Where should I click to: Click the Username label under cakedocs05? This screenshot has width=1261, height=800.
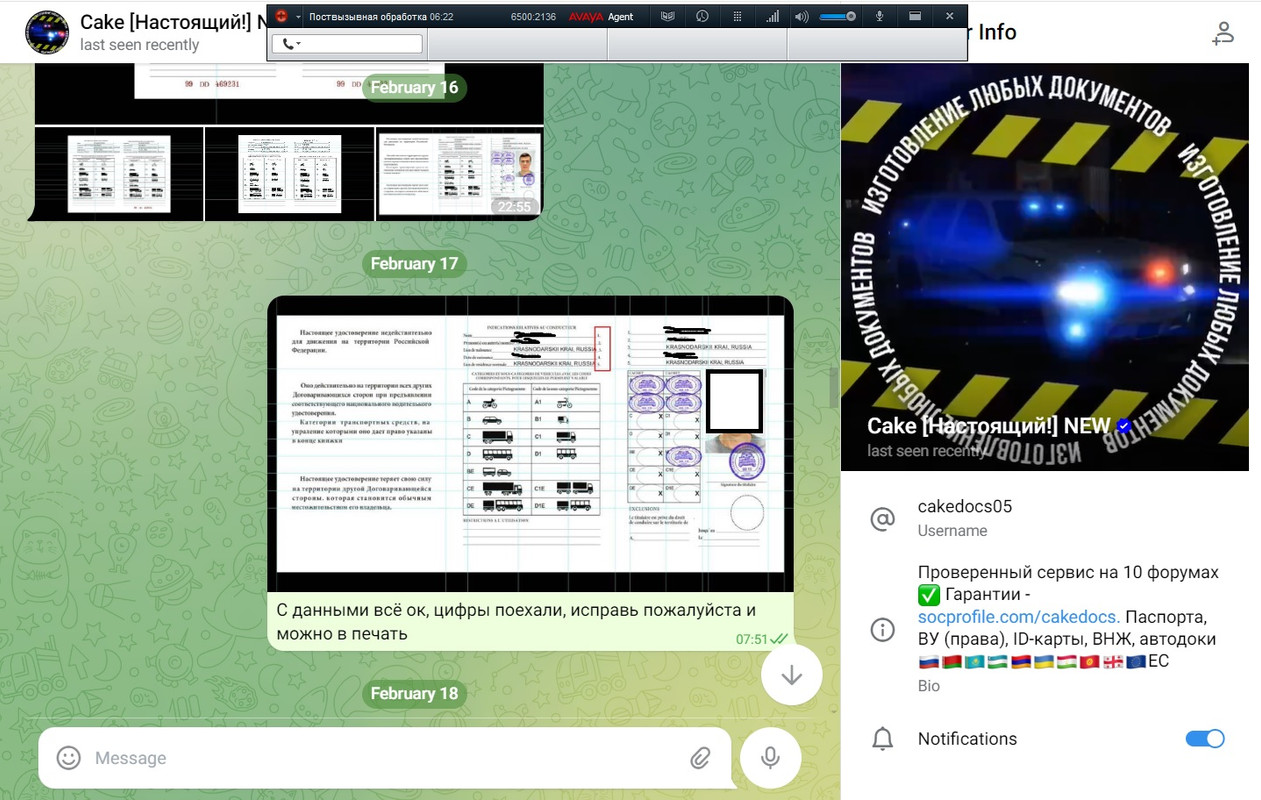tap(953, 531)
